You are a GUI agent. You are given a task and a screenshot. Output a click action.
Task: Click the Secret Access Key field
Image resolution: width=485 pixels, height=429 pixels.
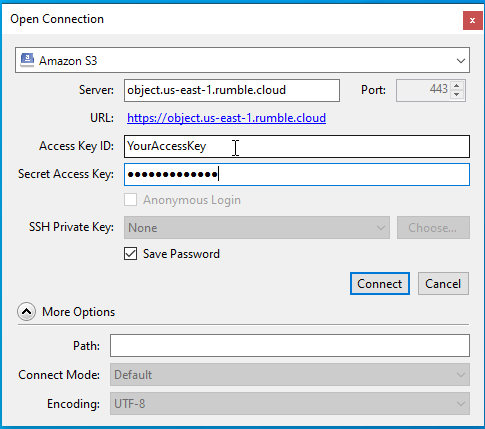coord(297,174)
